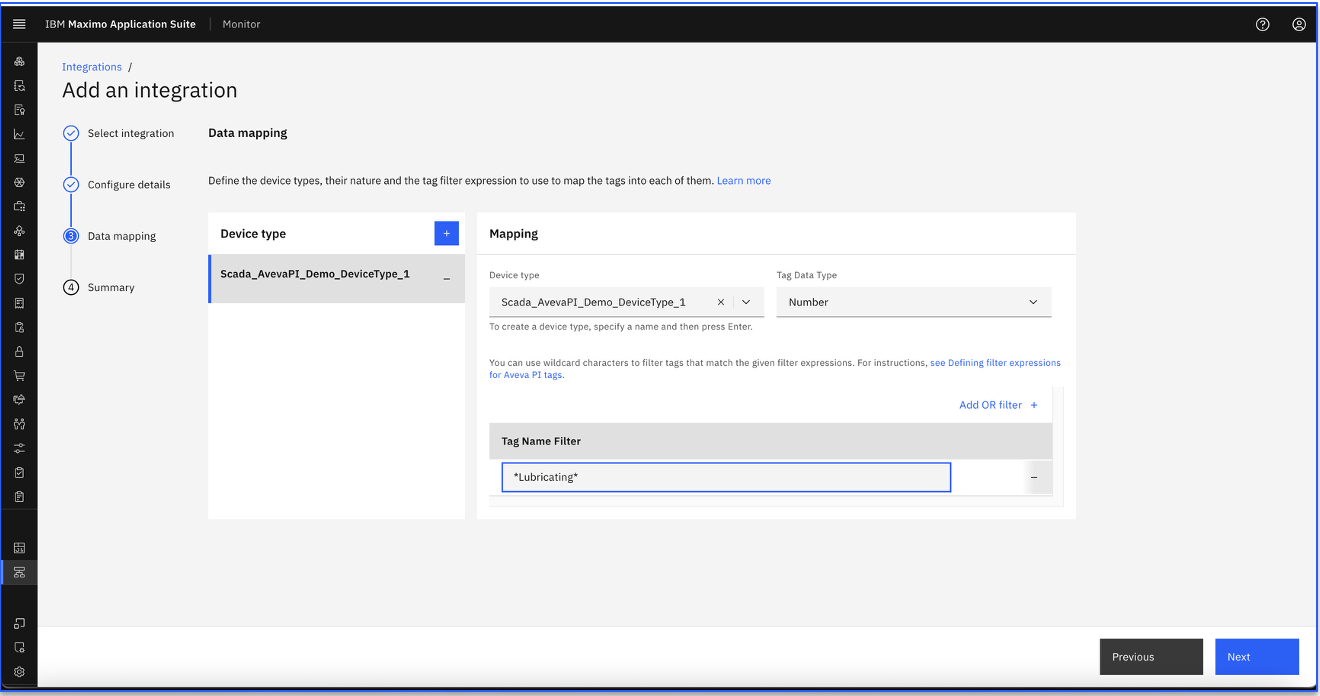Click the hexagon cube sidebar icon
The image size is (1320, 696).
19,183
